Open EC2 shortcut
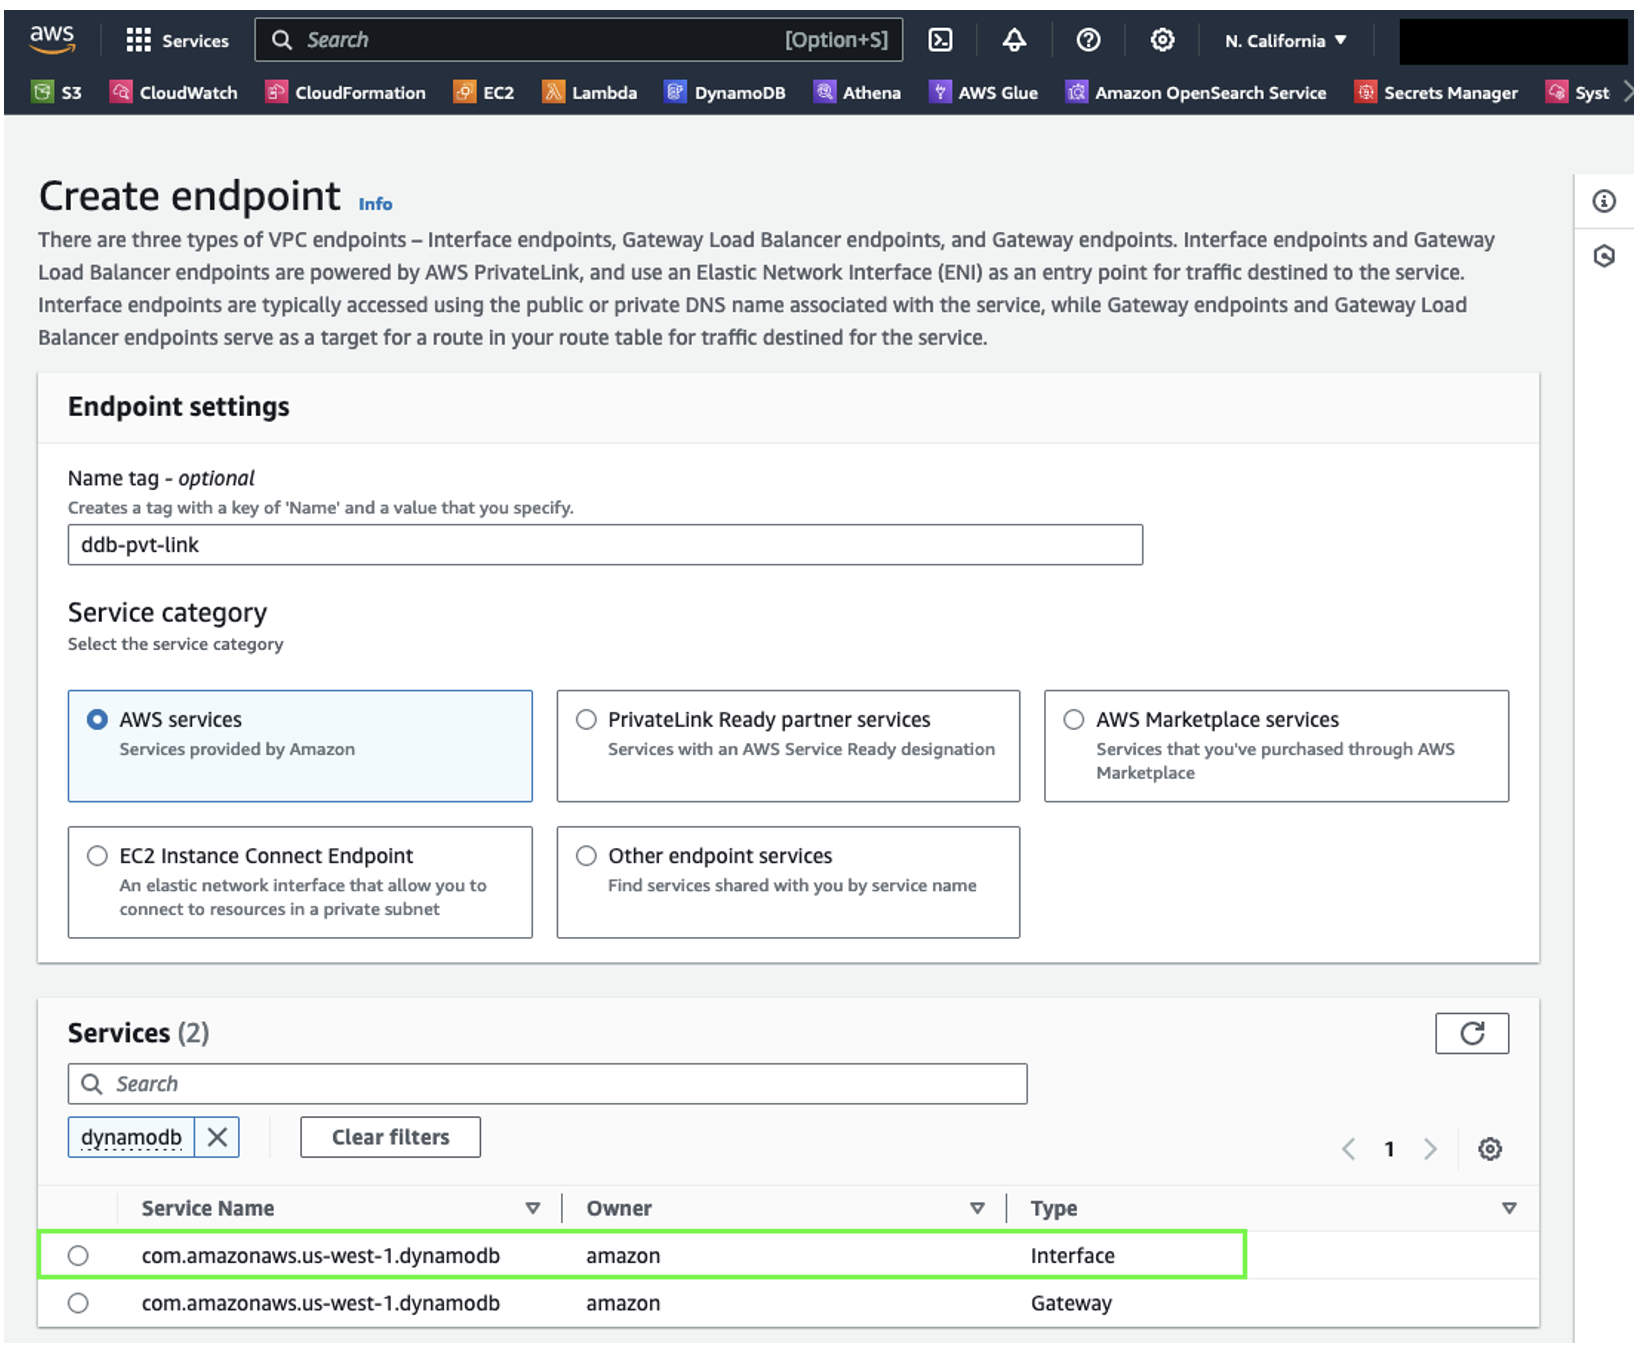1636x1350 pixels. pos(484,93)
